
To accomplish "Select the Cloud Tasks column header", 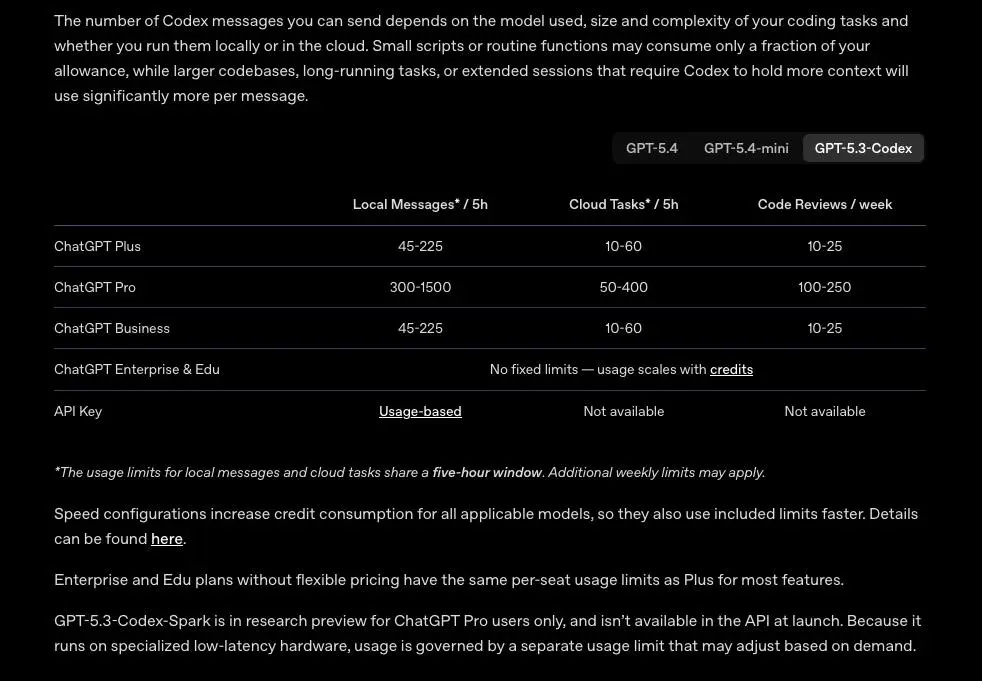I will pos(623,204).
